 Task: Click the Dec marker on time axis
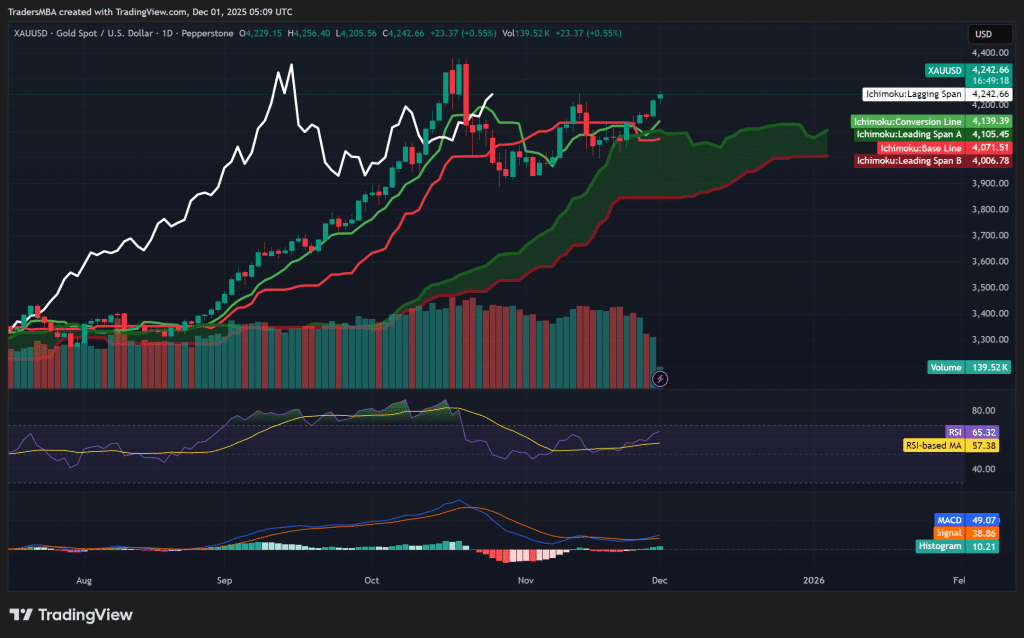click(659, 579)
